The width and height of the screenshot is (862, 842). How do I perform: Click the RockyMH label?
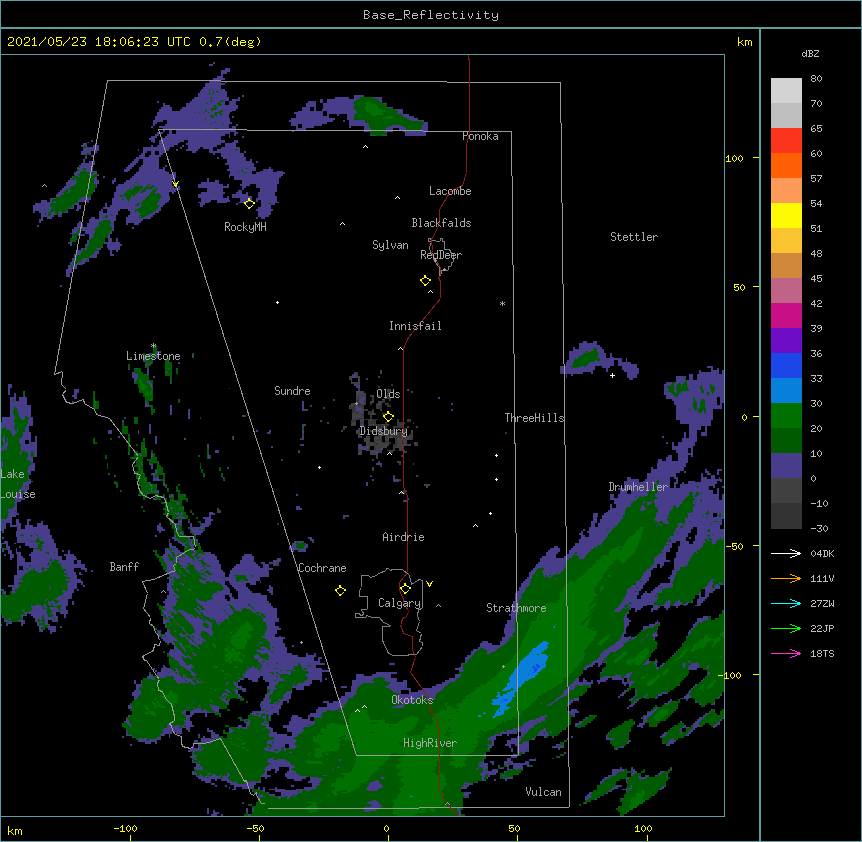tap(245, 227)
